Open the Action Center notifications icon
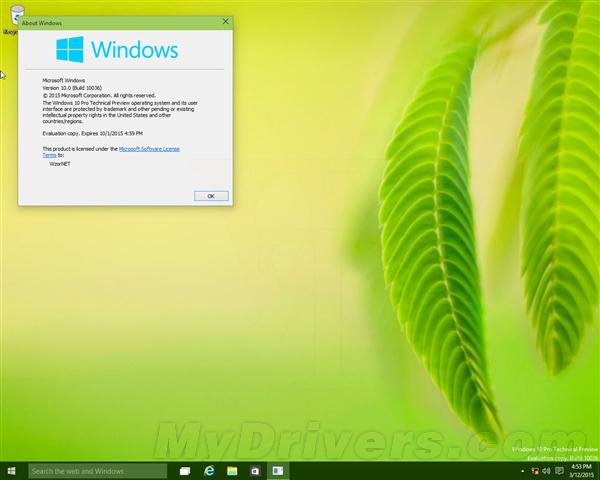Screen dimensions: 600x480 (x=557, y=470)
